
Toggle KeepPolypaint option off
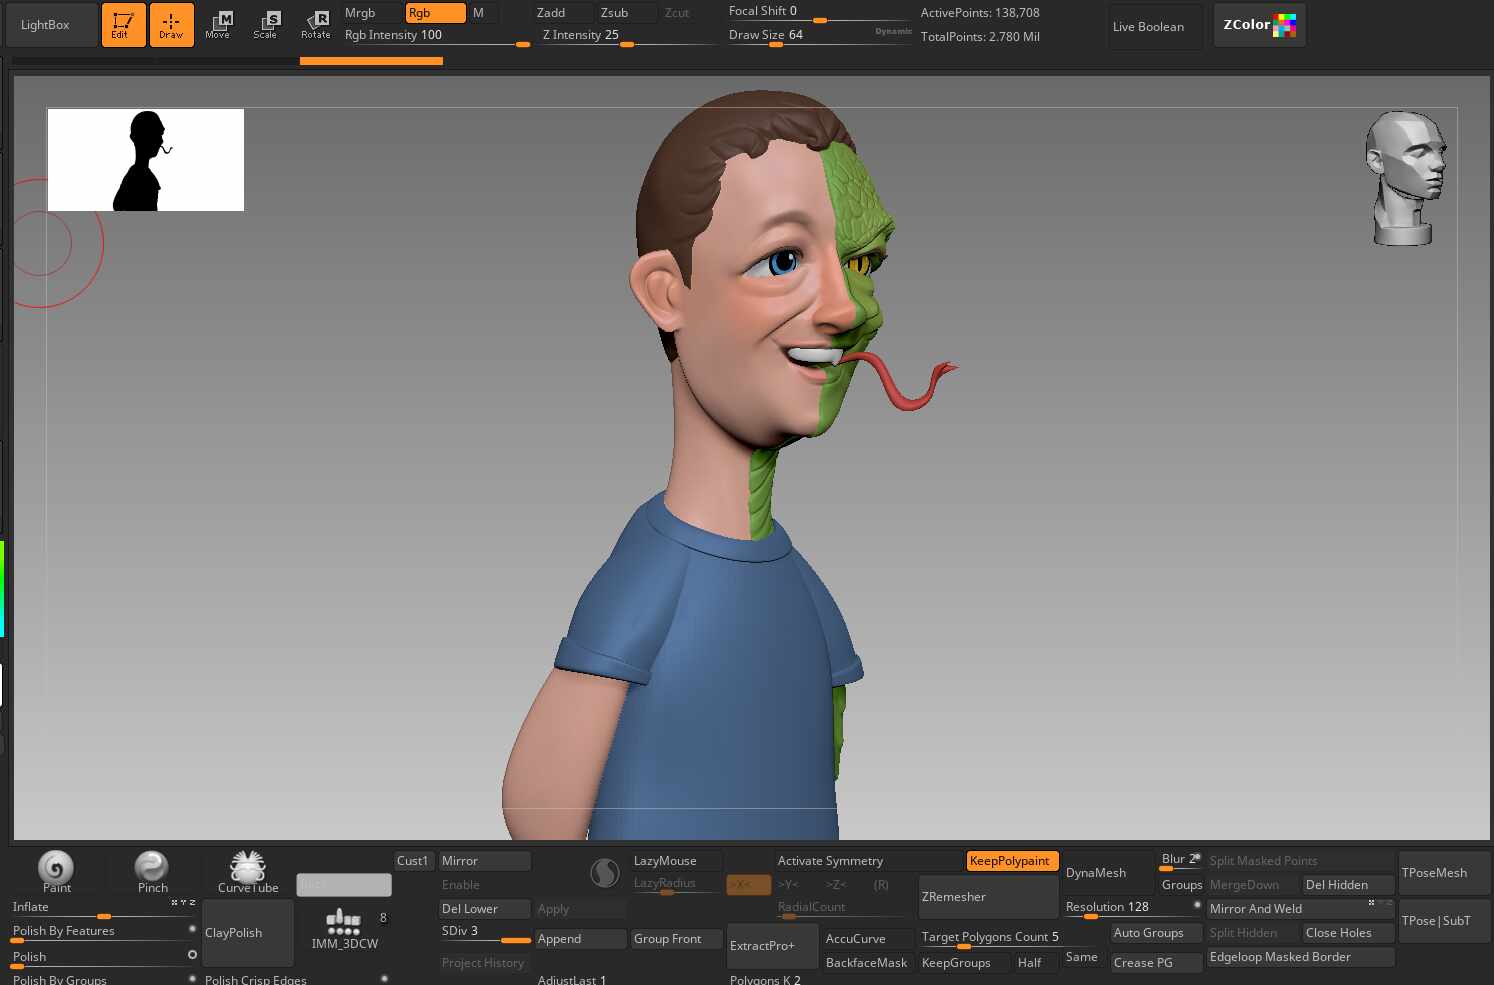[1011, 861]
